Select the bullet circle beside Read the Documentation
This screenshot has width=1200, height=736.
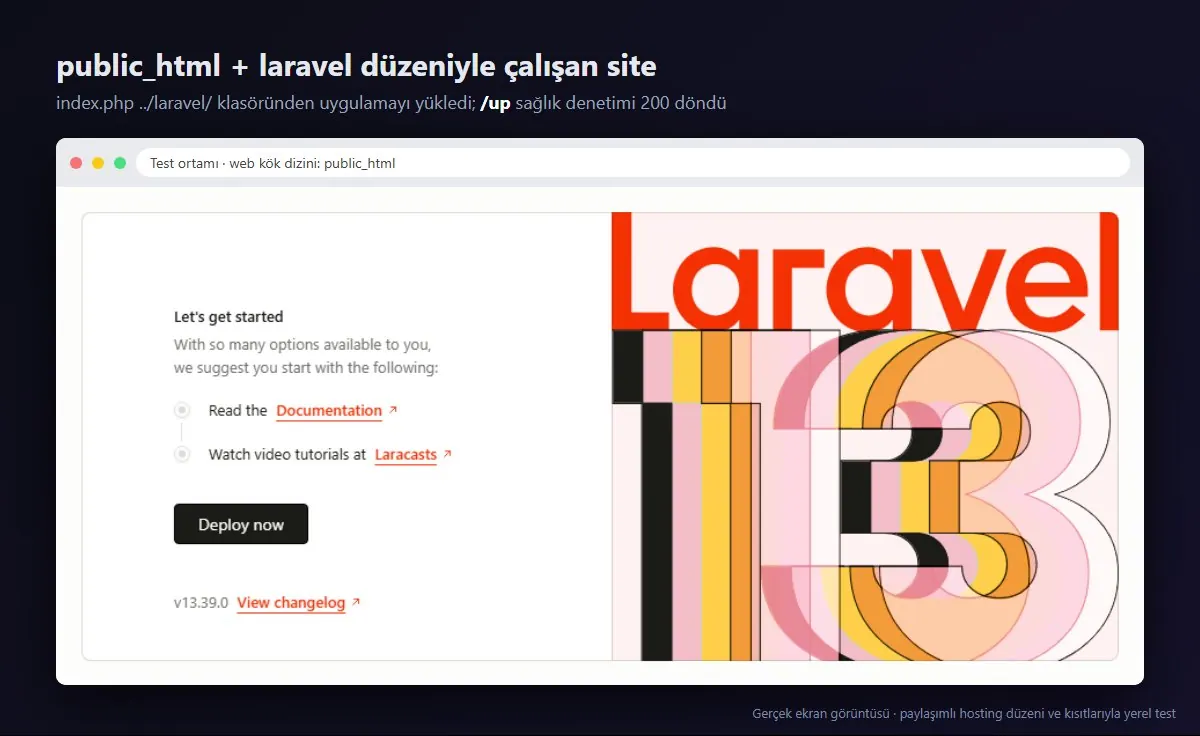(x=182, y=410)
